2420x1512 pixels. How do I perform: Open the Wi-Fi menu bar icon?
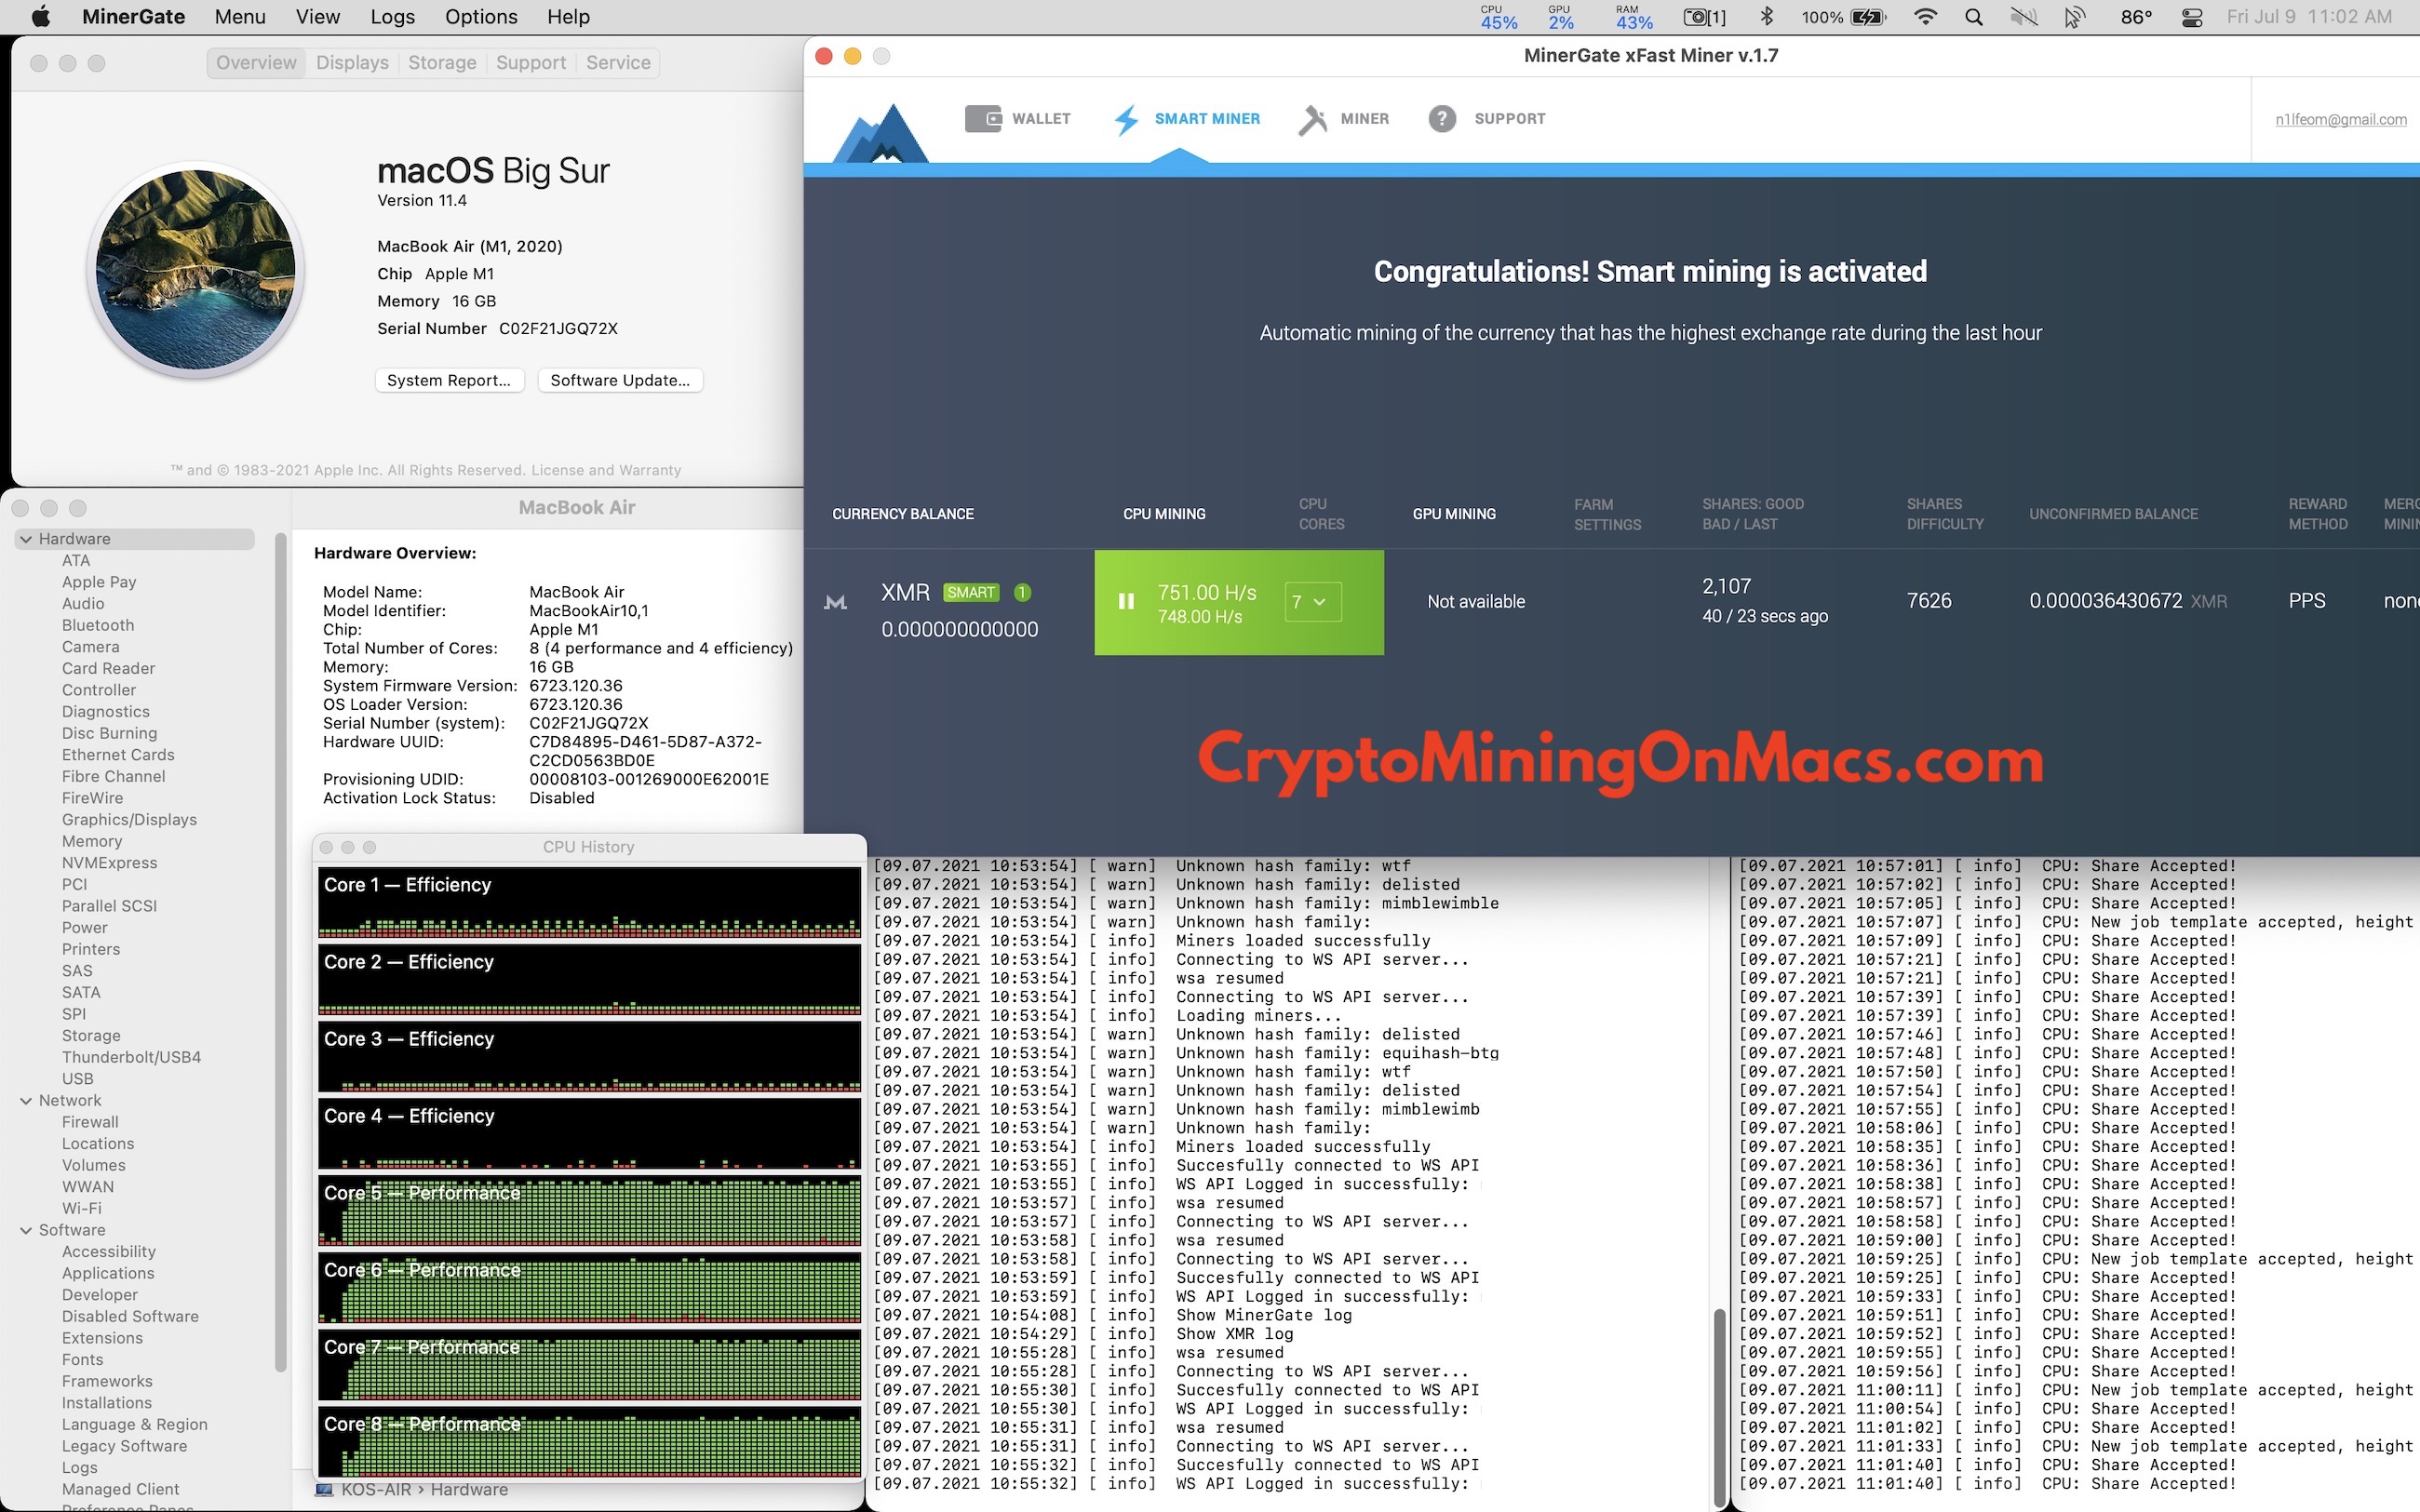point(1925,17)
